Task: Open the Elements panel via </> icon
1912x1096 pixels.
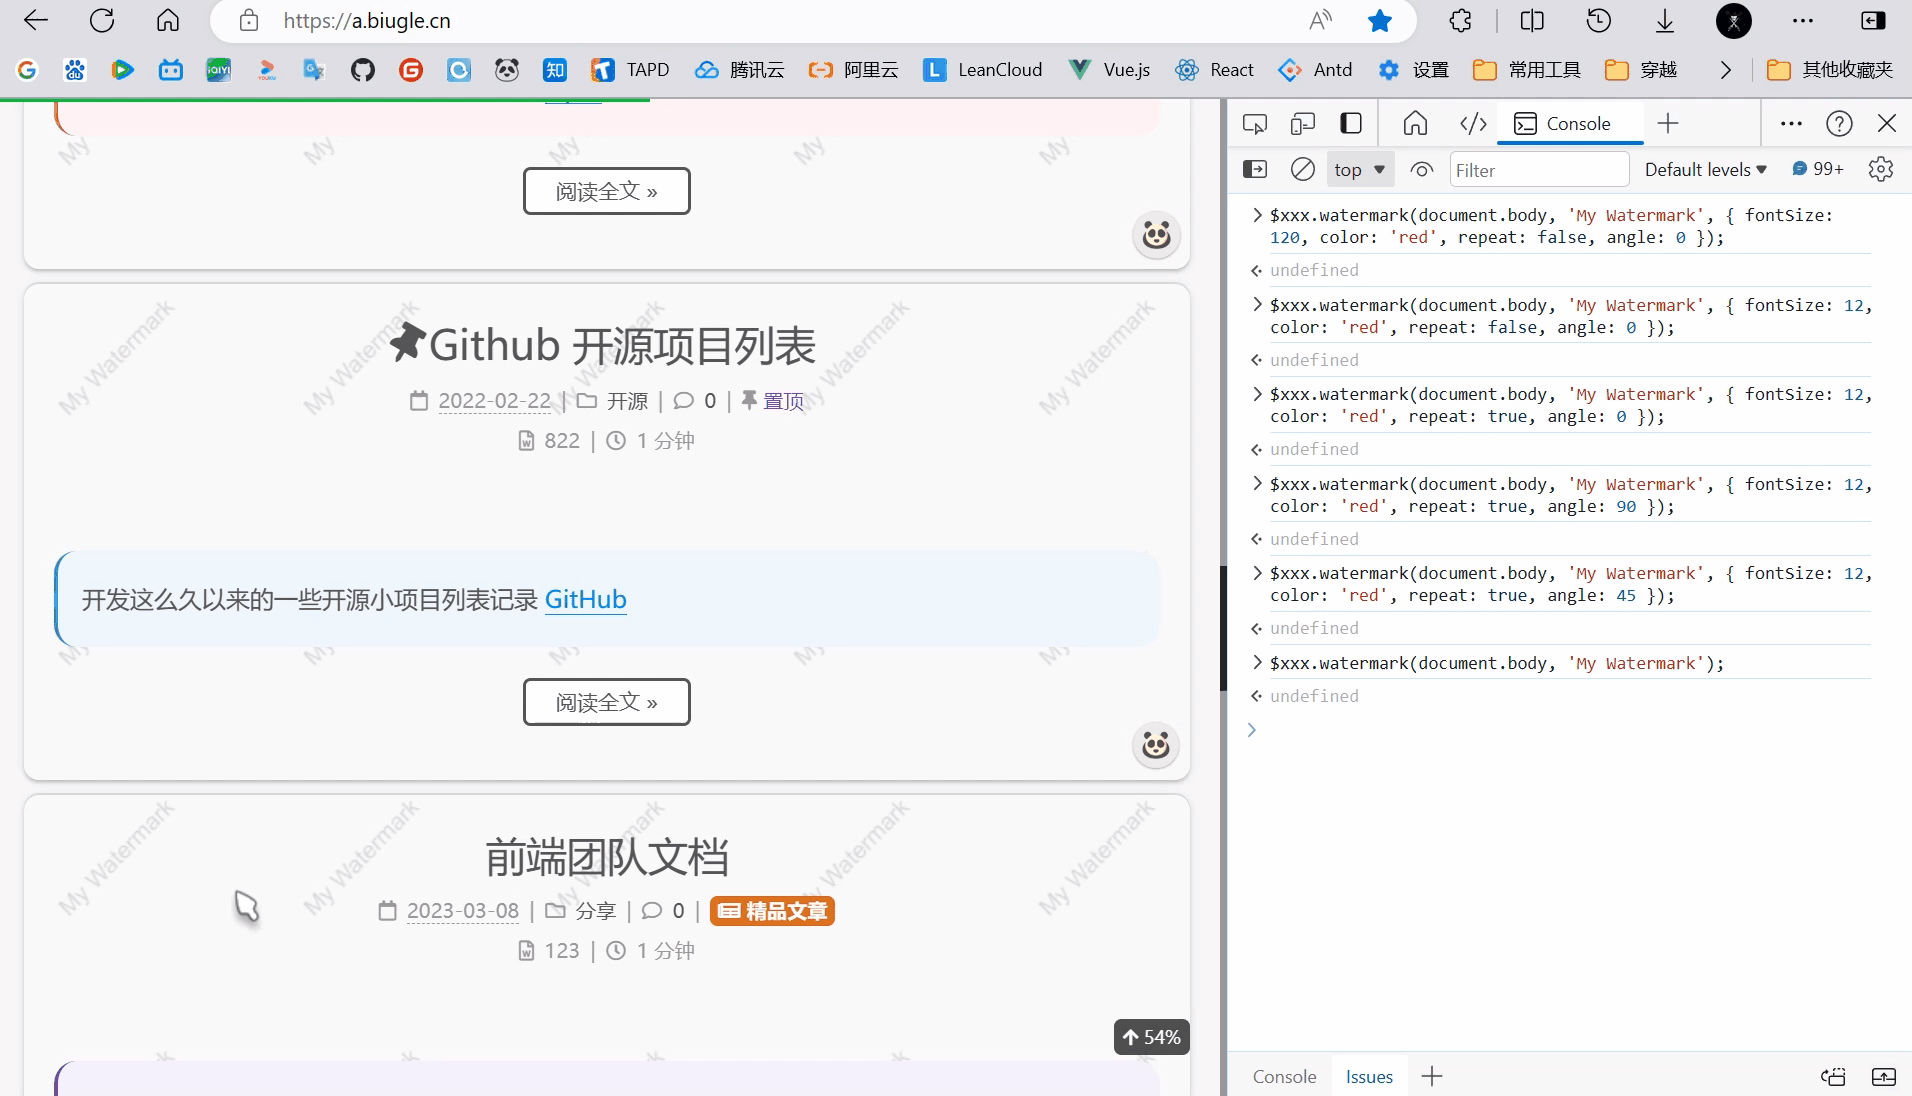Action: point(1472,123)
